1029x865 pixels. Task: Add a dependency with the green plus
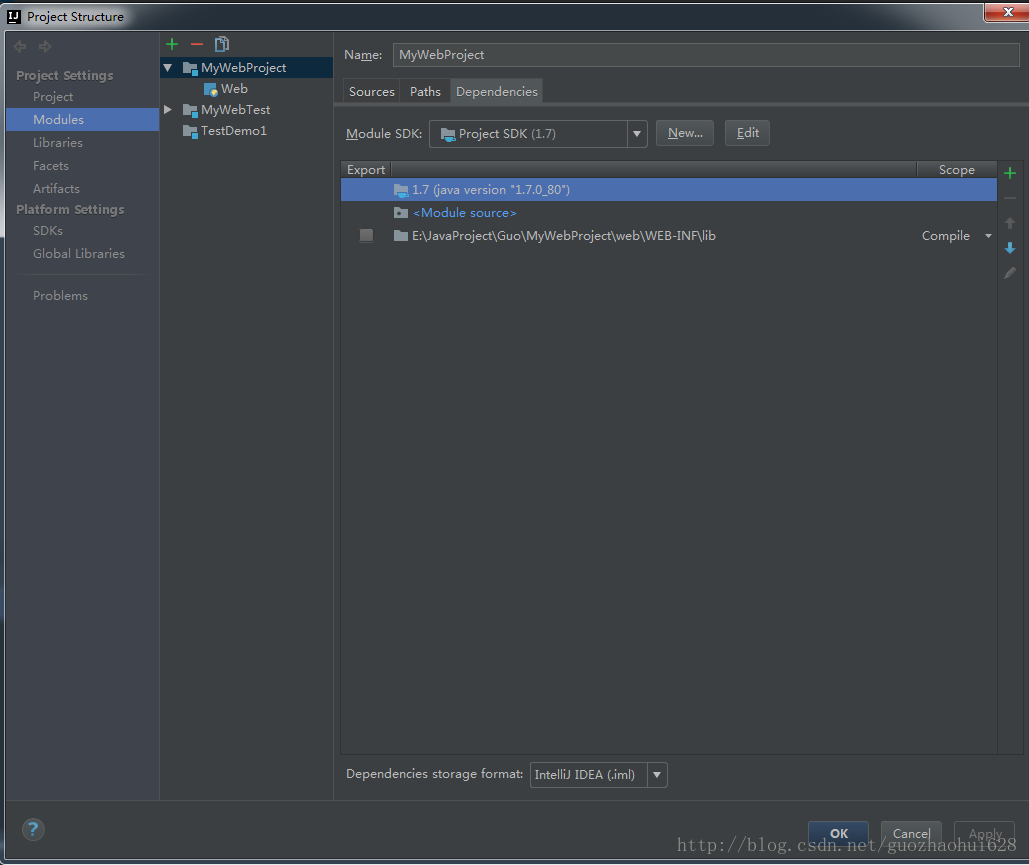tap(1010, 173)
